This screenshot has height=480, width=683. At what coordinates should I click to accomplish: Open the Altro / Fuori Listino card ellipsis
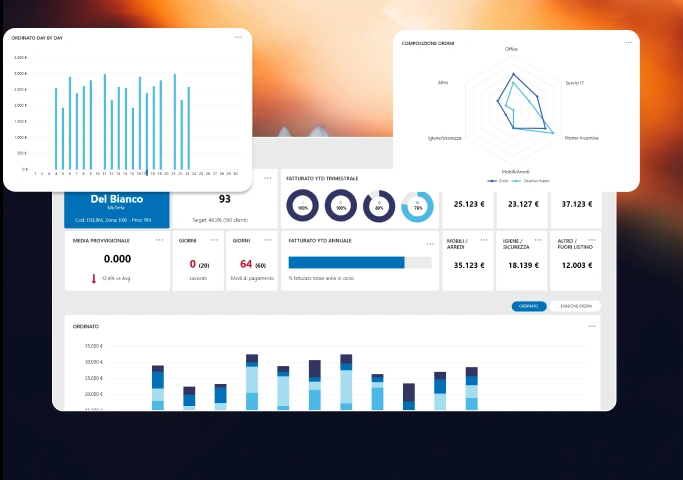(591, 241)
